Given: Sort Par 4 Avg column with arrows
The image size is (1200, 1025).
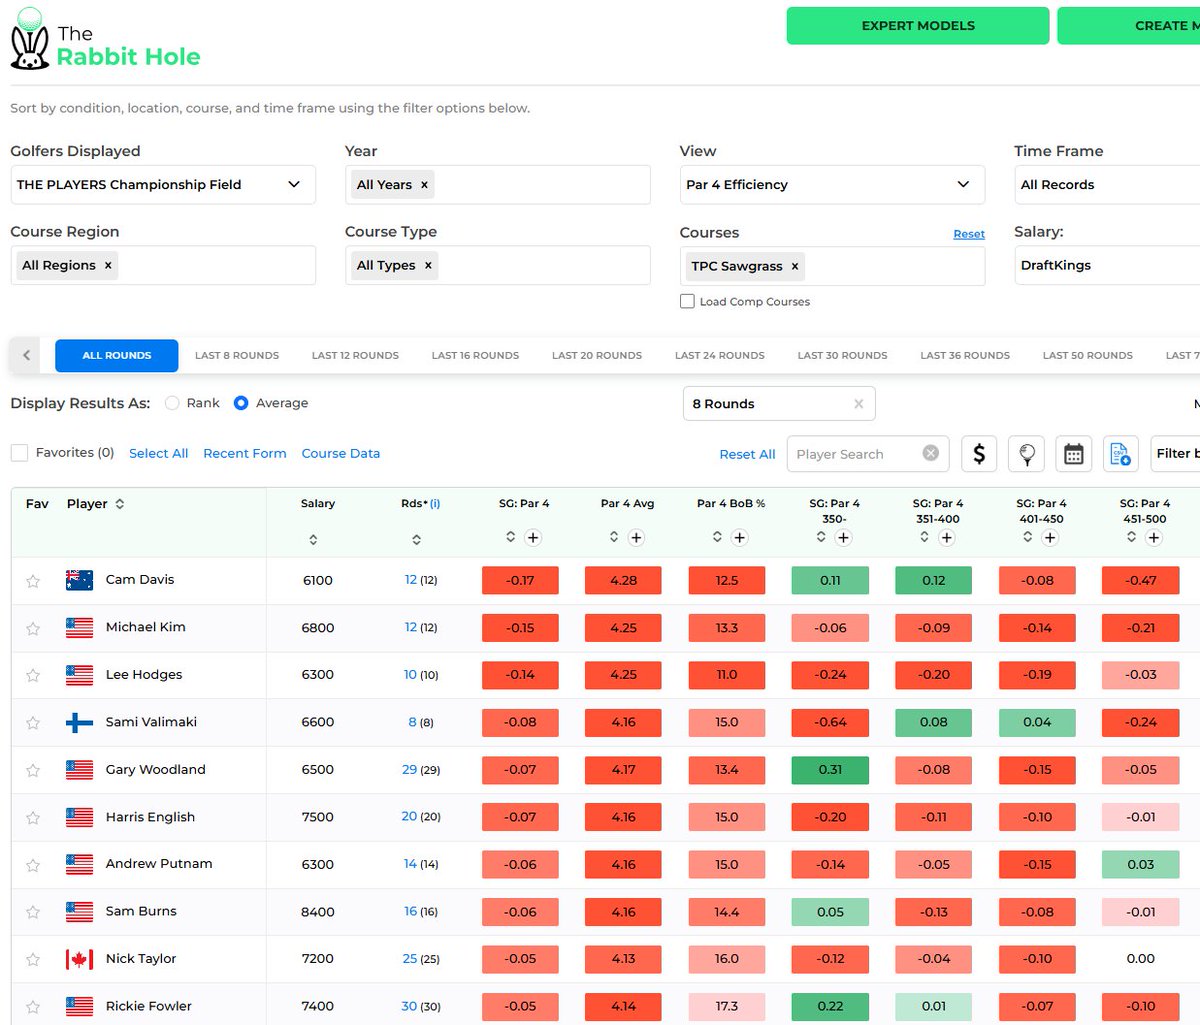Looking at the screenshot, I should pyautogui.click(x=614, y=537).
